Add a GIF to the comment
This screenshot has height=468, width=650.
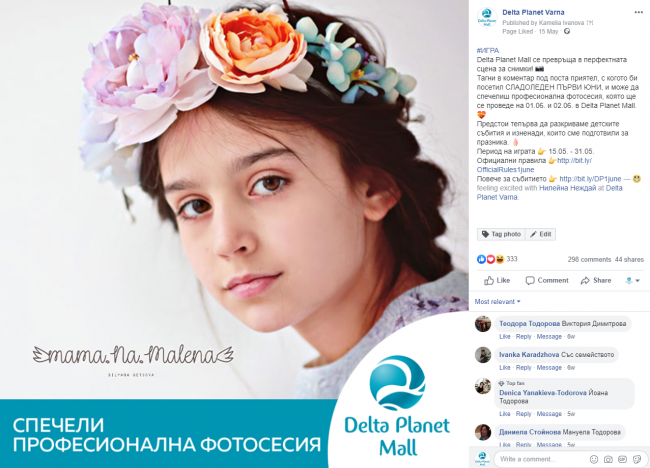coord(622,459)
